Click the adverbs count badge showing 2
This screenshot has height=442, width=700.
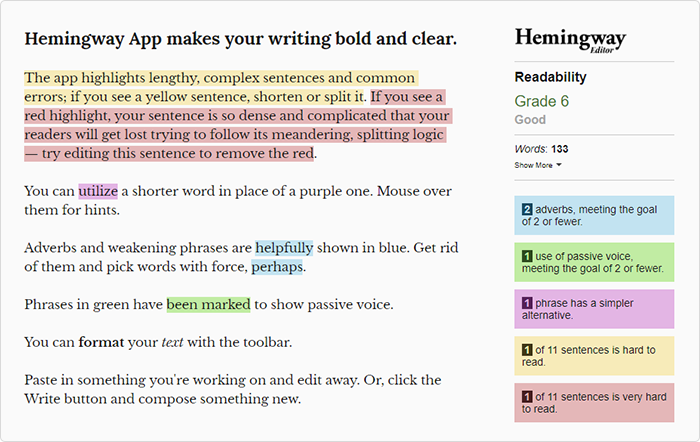point(527,209)
